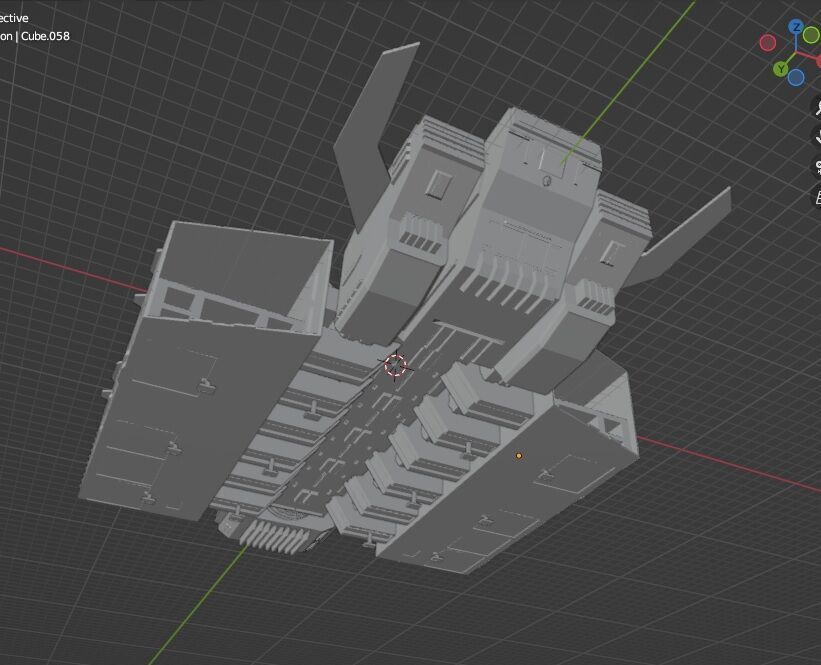Click the unlabeled blue negative Z gizmo circle
Viewport: 821px width, 665px height.
[796, 77]
